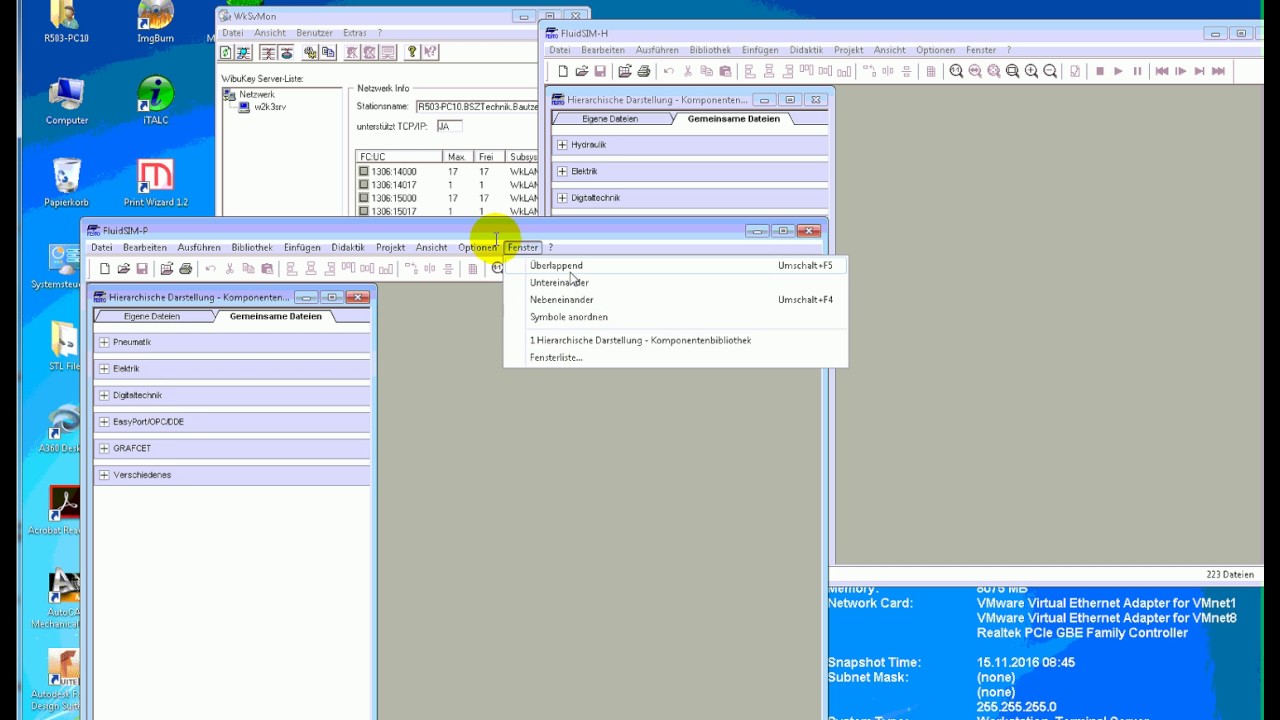Screen dimensions: 1280x720
Task: Open iTALC desktop shortcut
Action: click(x=155, y=100)
